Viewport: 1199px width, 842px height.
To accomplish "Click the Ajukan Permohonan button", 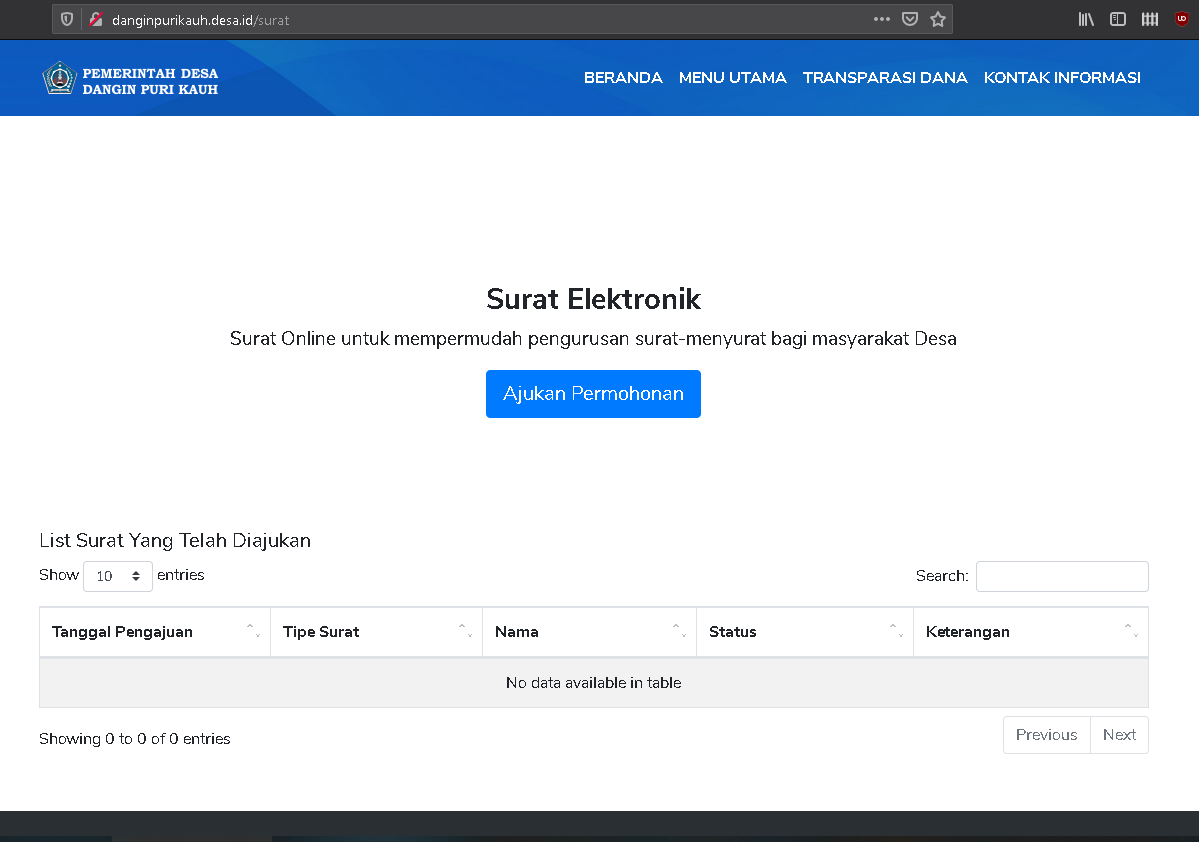I will coord(593,393).
